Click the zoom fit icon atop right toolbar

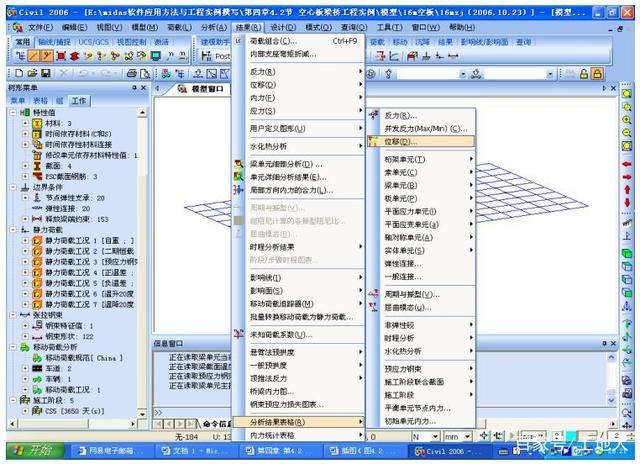[x=626, y=94]
